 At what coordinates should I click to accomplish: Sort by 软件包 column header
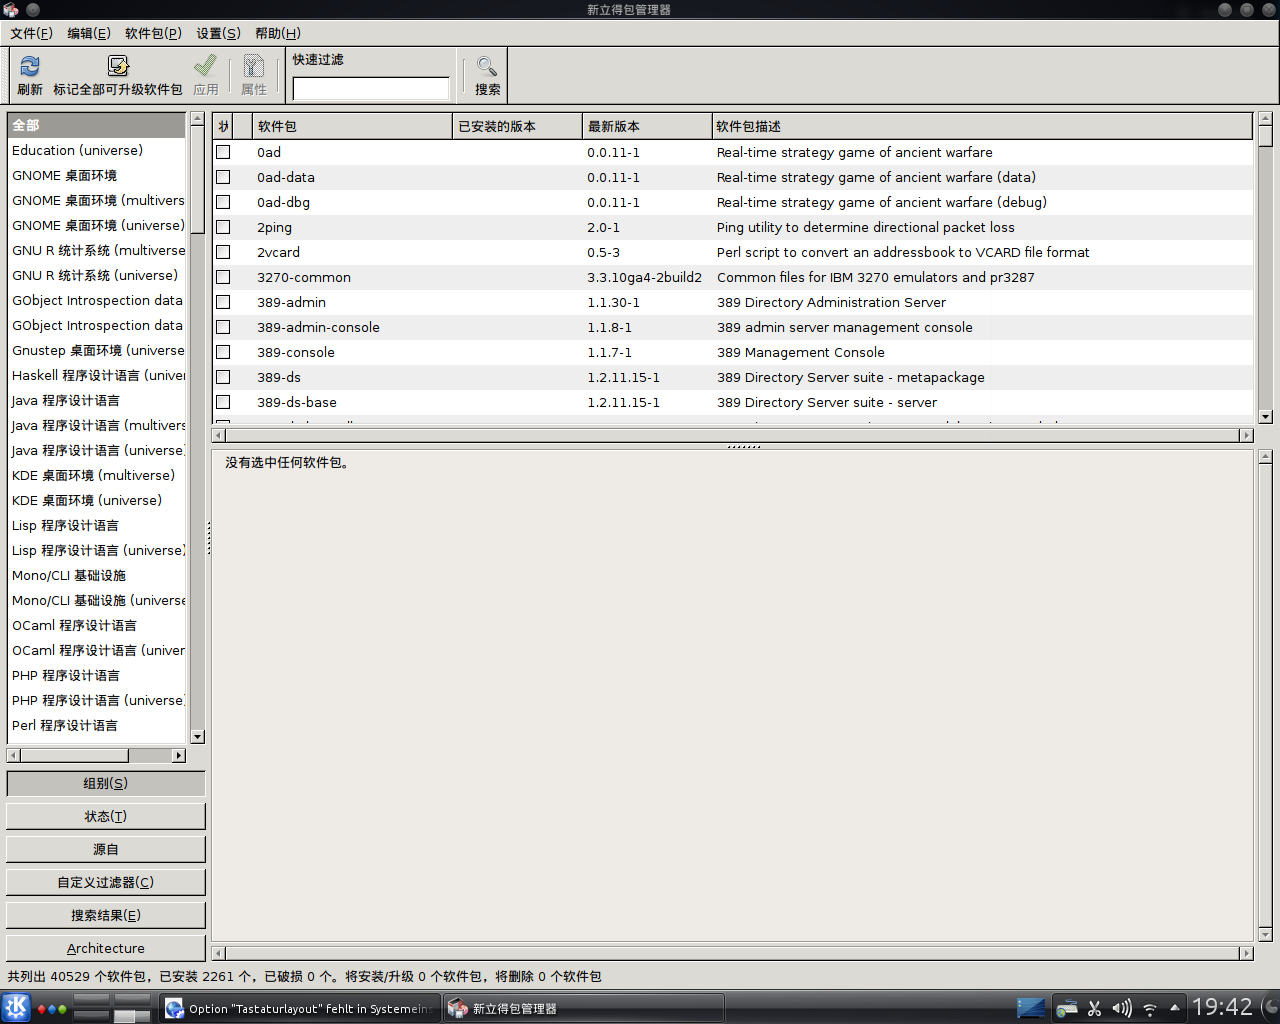click(352, 126)
